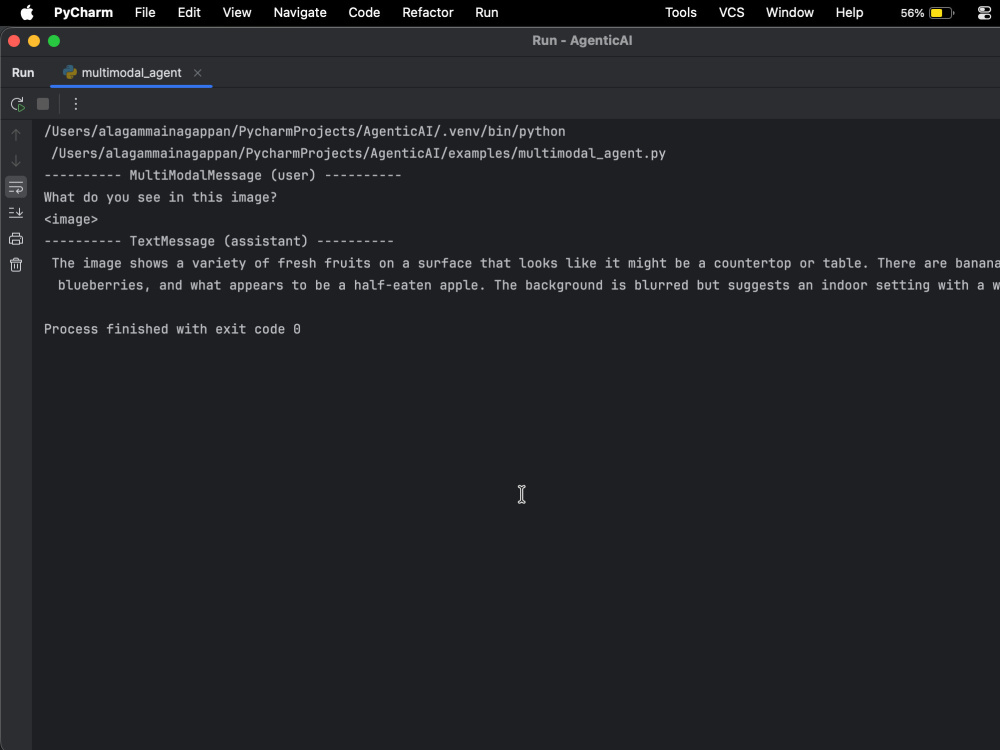
Task: Click the up the stack trace arrow
Action: point(16,135)
